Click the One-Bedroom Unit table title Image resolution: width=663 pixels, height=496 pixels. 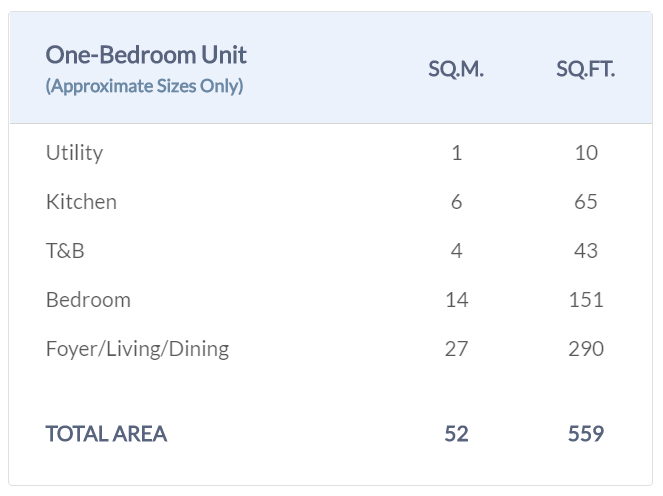(146, 55)
